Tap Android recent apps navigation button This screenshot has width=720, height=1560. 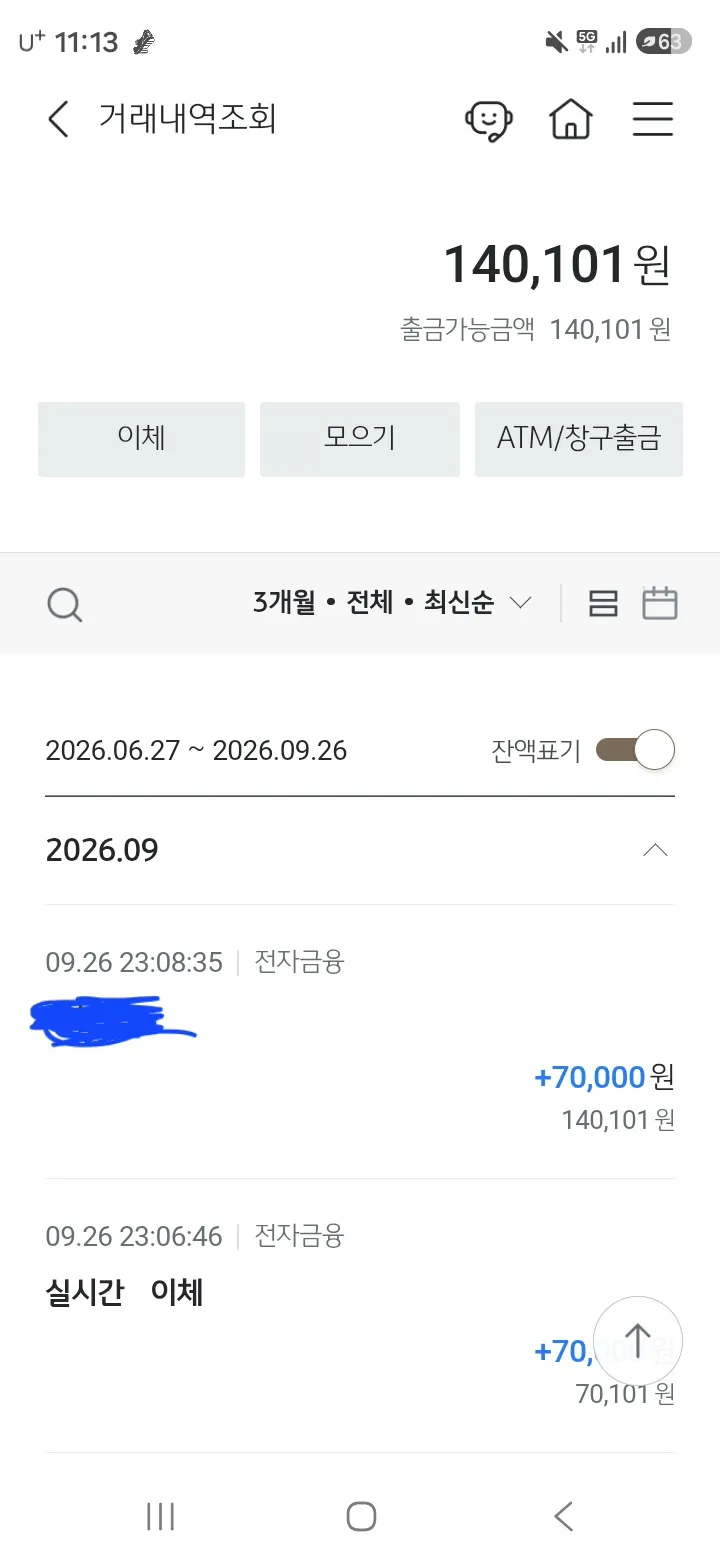160,1516
